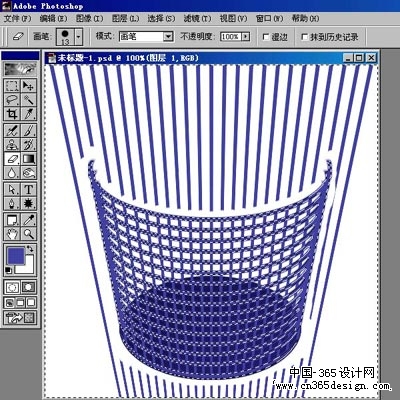Open the blue foreground color swatch
Image resolution: width=400 pixels, height=400 pixels.
click(x=16, y=256)
